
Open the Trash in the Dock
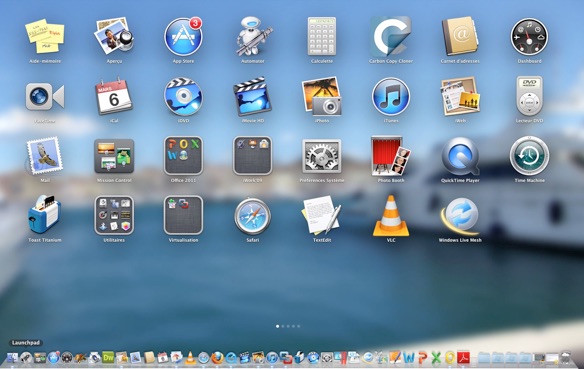pos(565,357)
